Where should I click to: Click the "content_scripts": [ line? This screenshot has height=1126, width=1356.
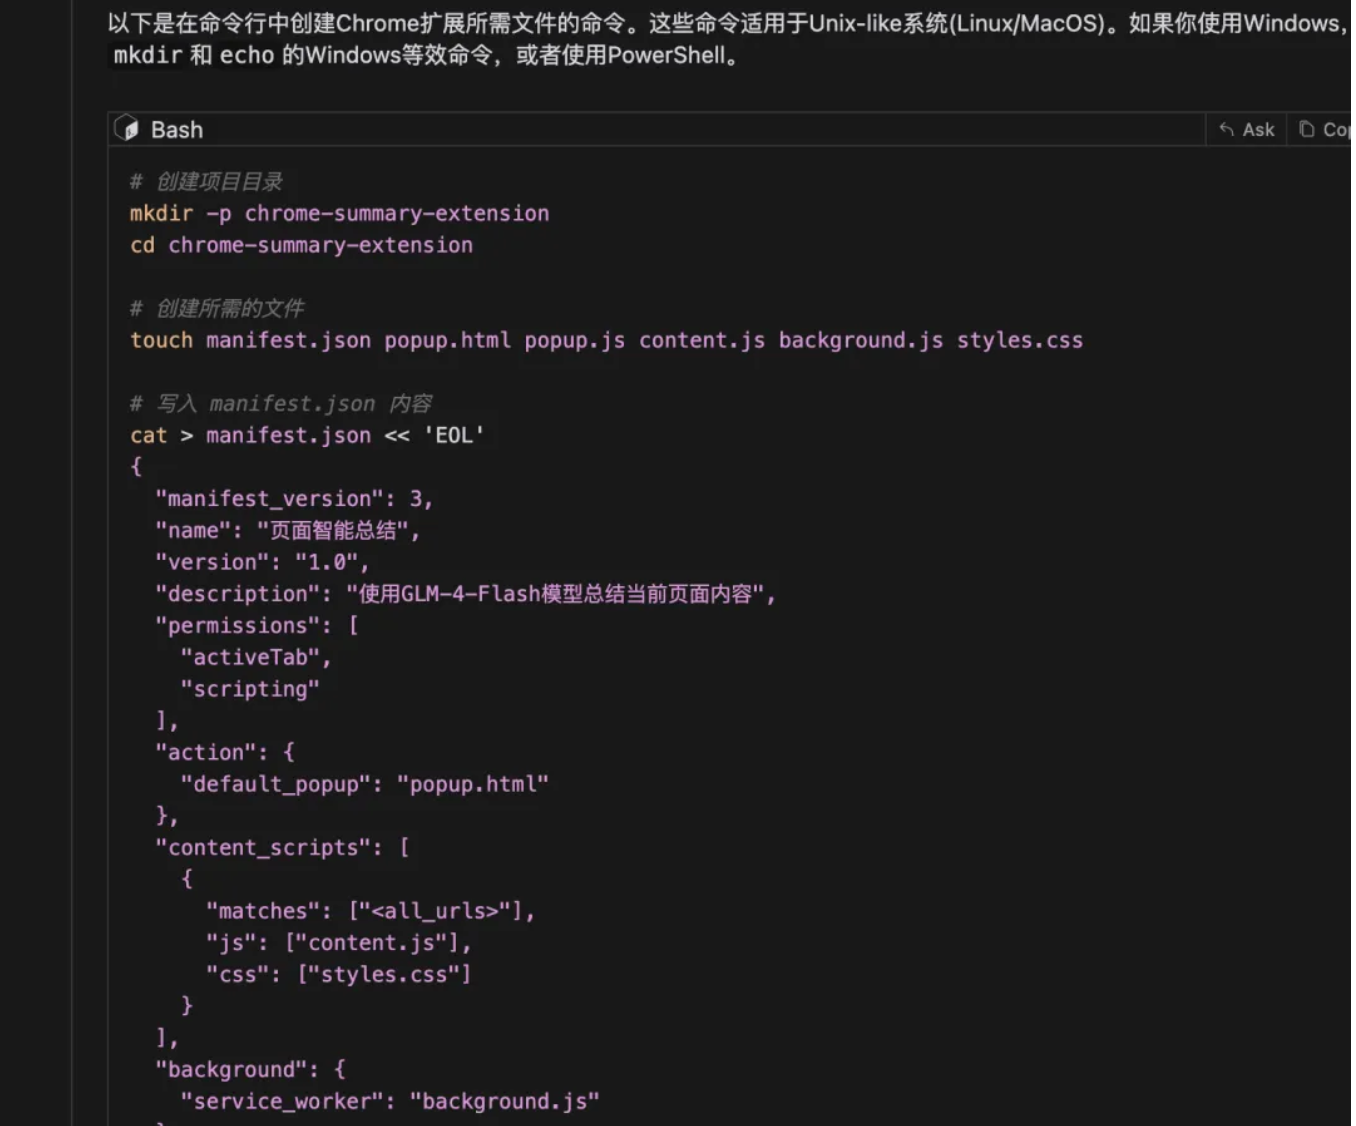(282, 847)
